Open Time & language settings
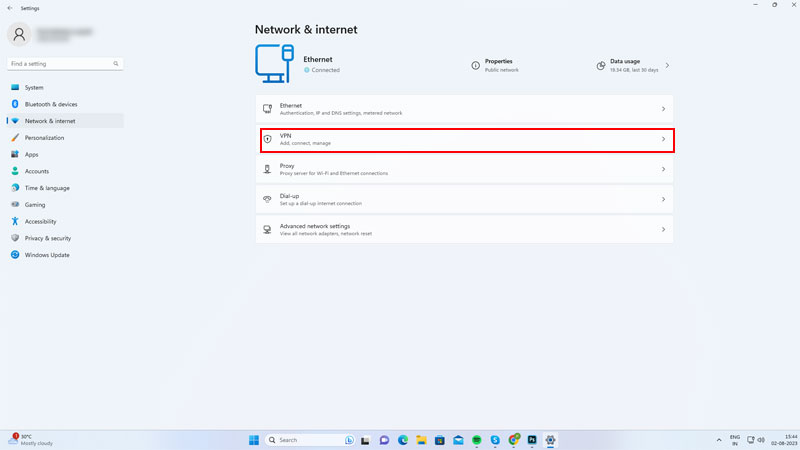The image size is (800, 450). click(65, 188)
